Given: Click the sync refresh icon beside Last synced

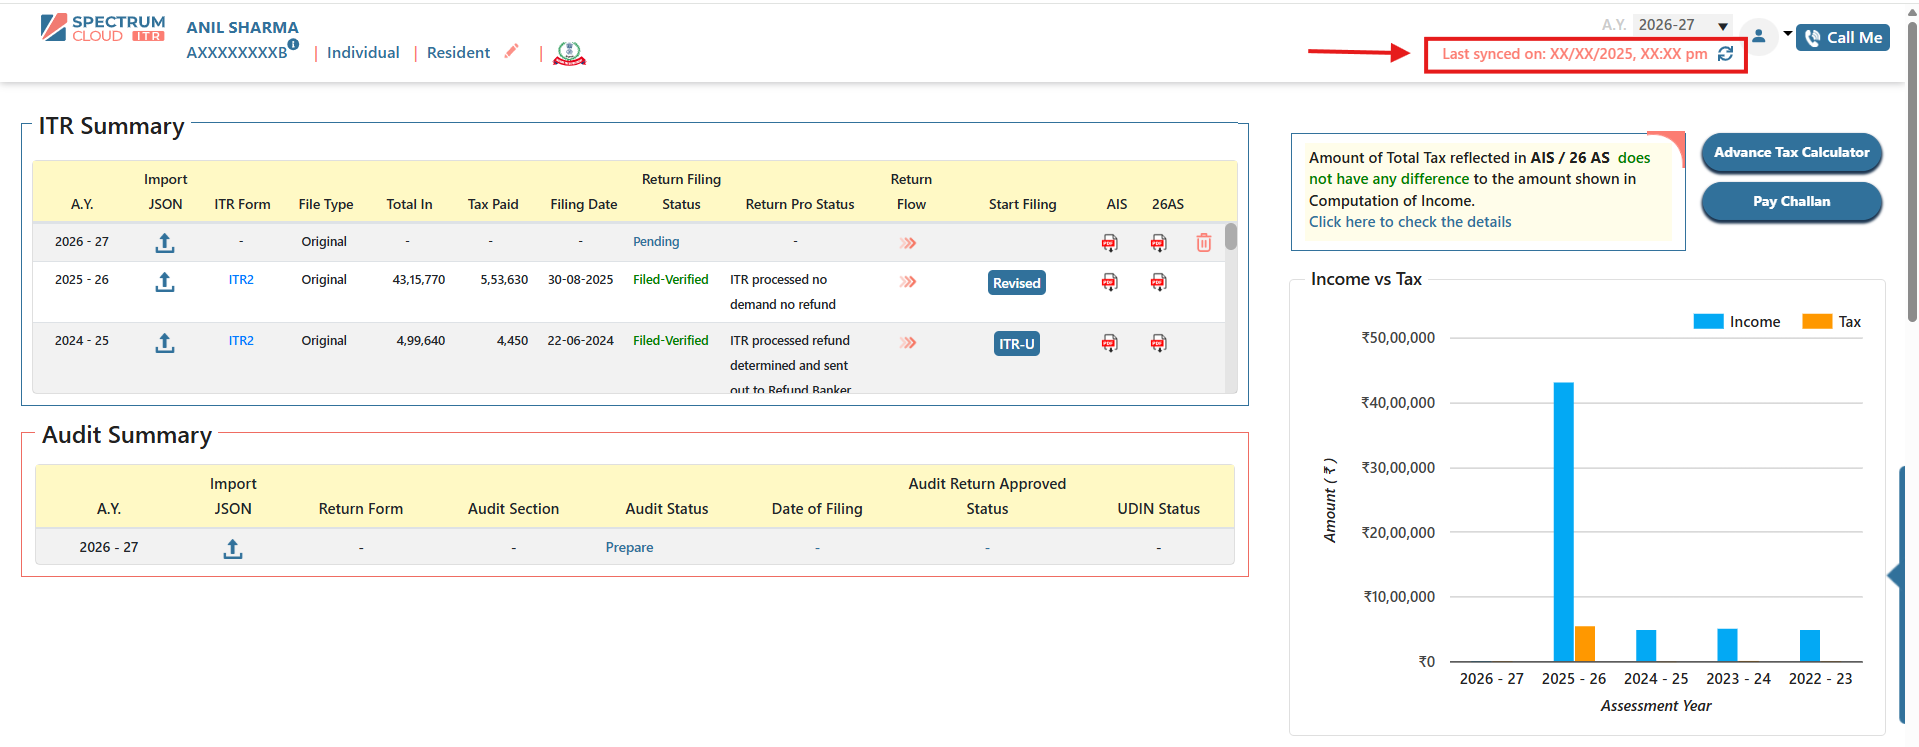Looking at the screenshot, I should tap(1725, 54).
